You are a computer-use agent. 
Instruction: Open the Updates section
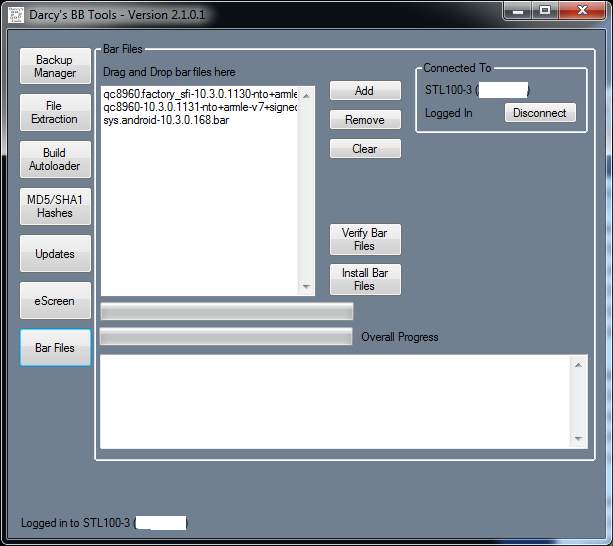coord(55,254)
